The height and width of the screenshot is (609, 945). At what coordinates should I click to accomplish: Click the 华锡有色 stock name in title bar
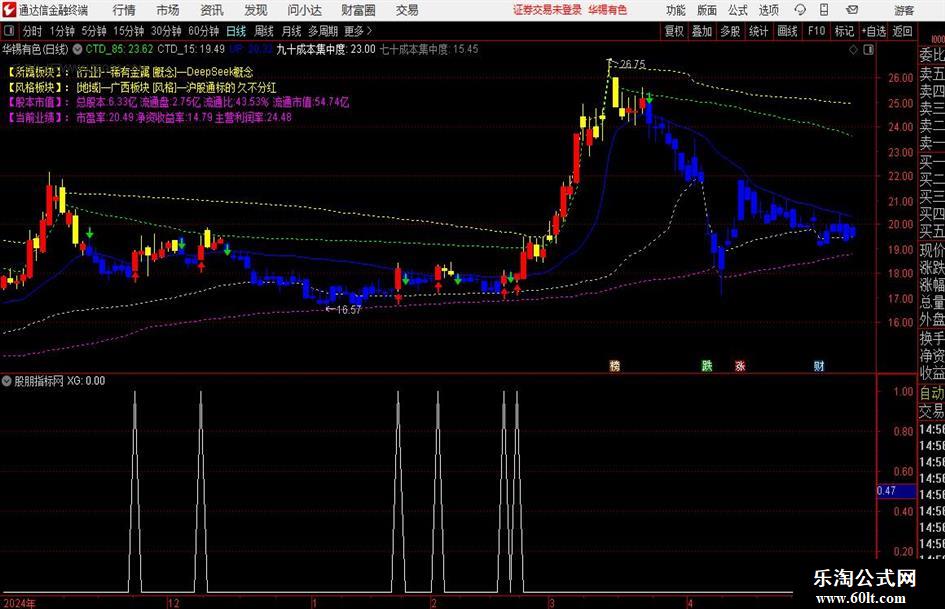coord(608,10)
